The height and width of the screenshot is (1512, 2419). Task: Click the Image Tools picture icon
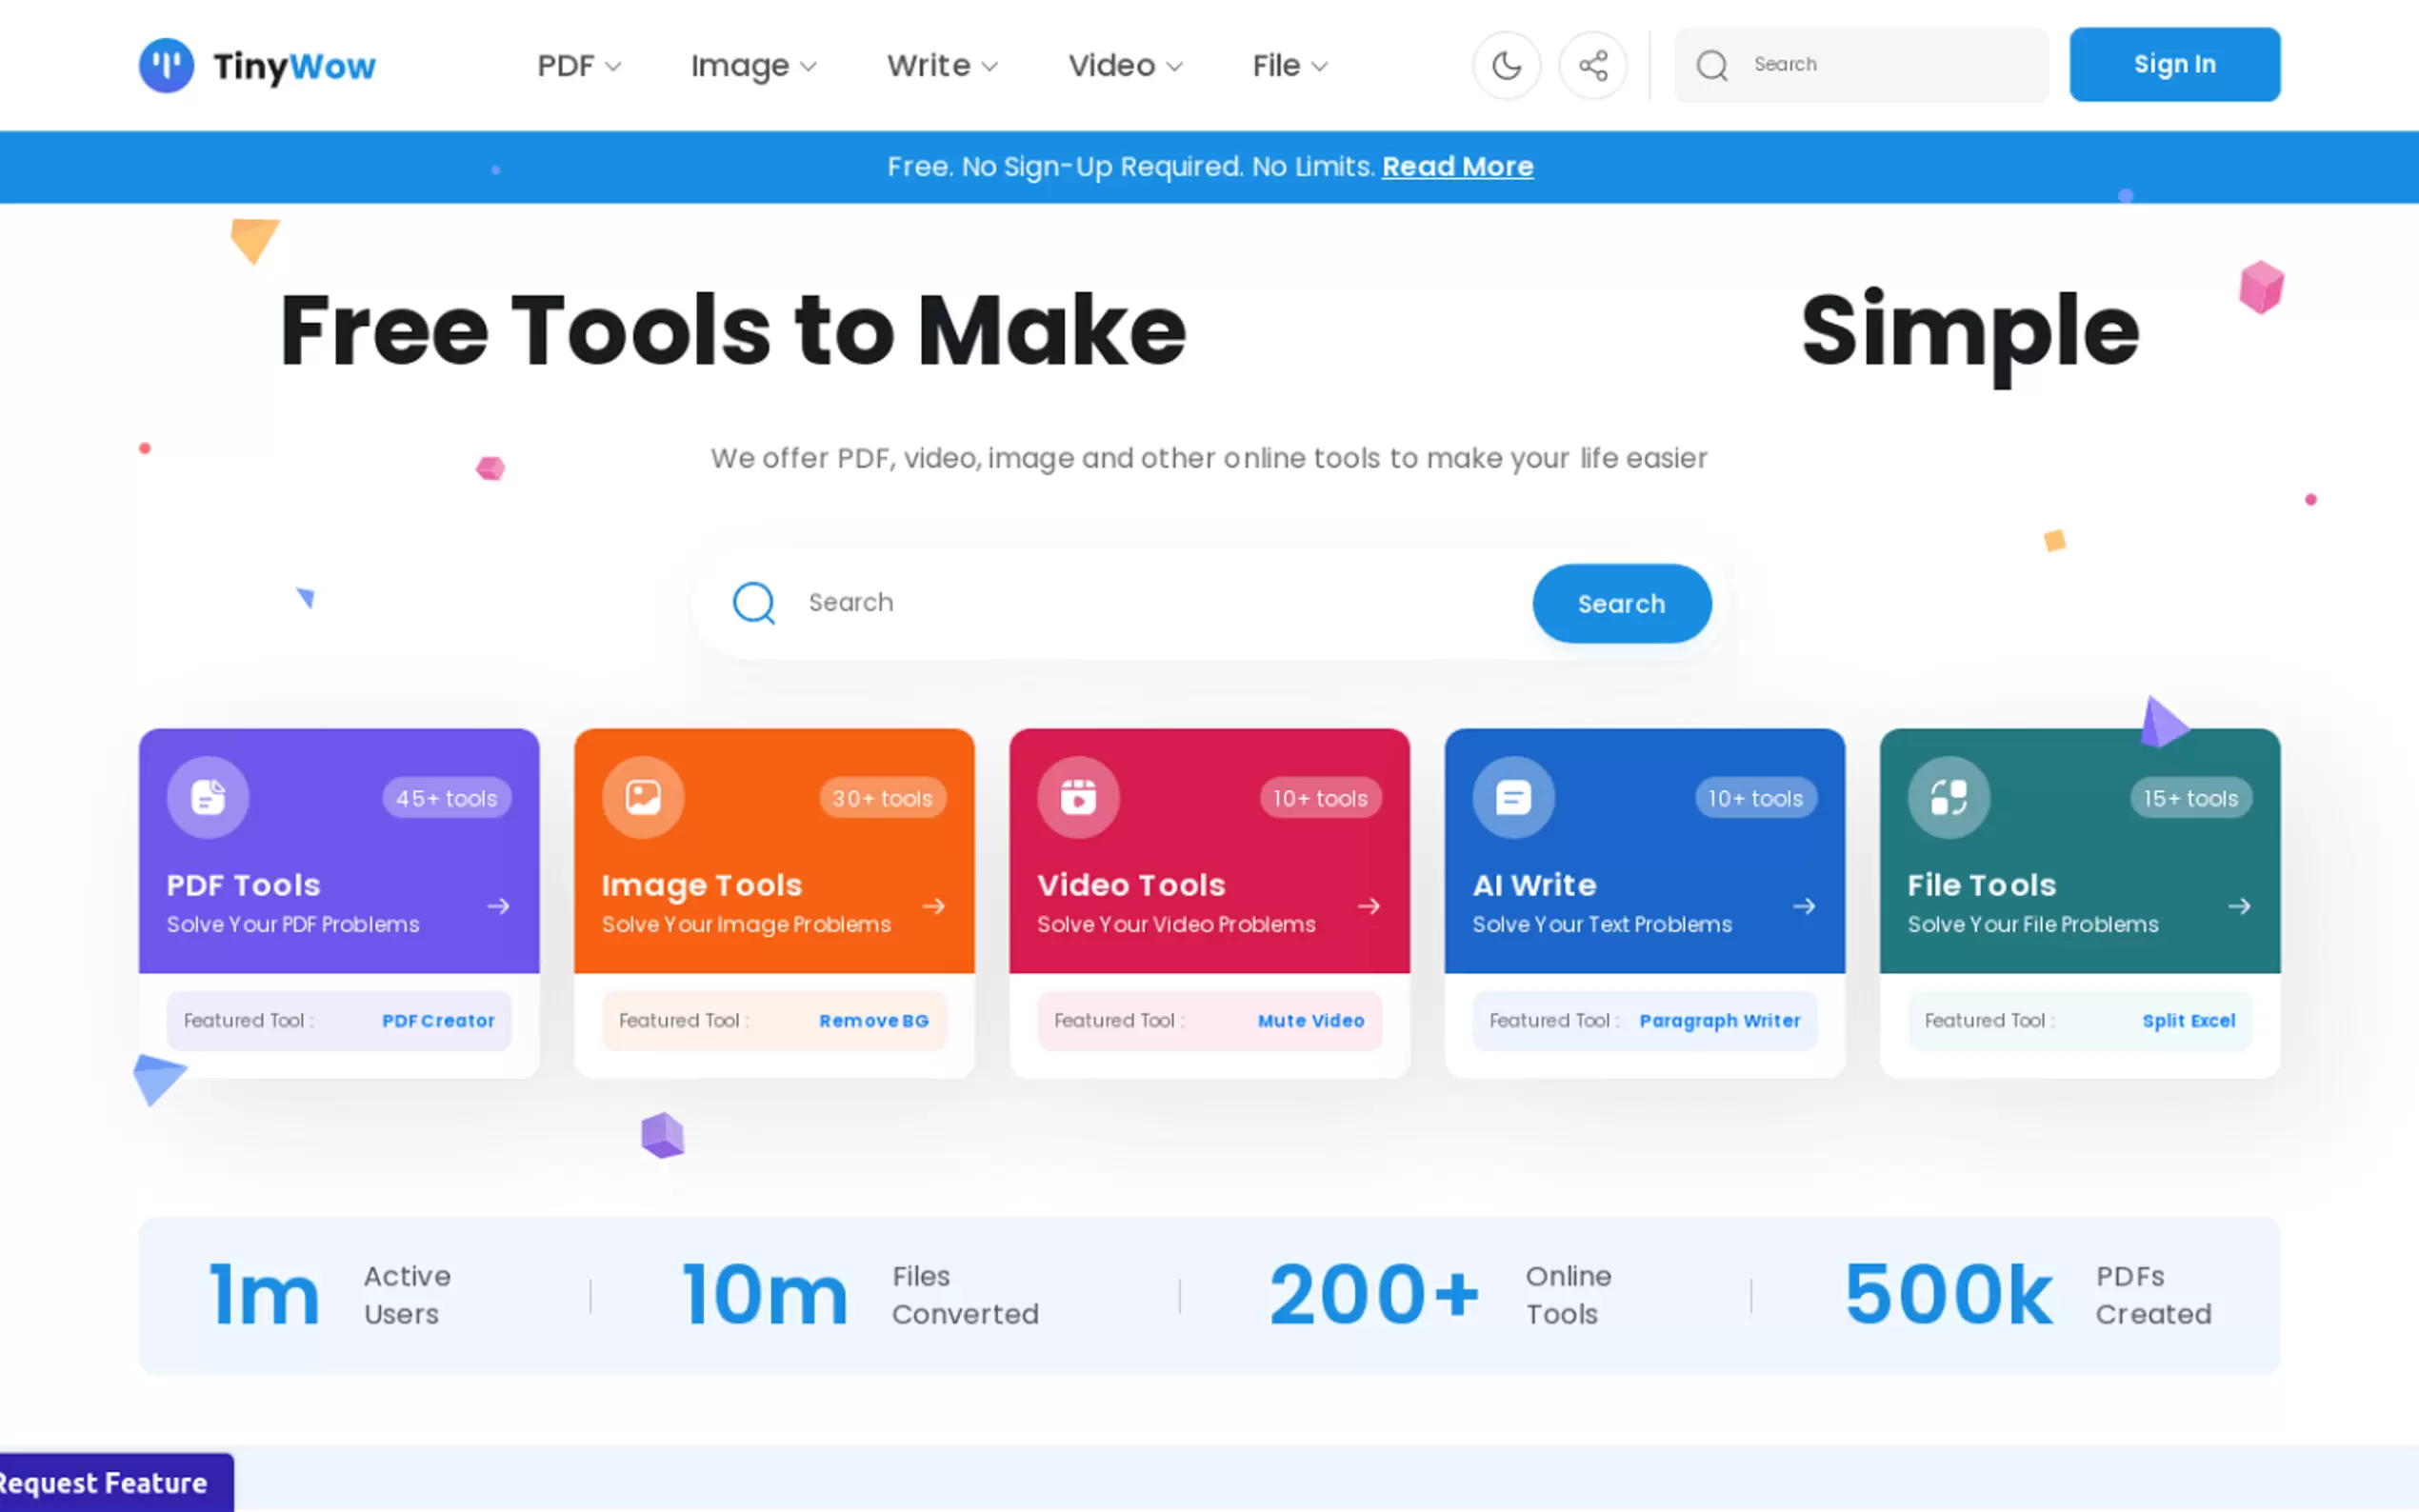click(x=643, y=797)
